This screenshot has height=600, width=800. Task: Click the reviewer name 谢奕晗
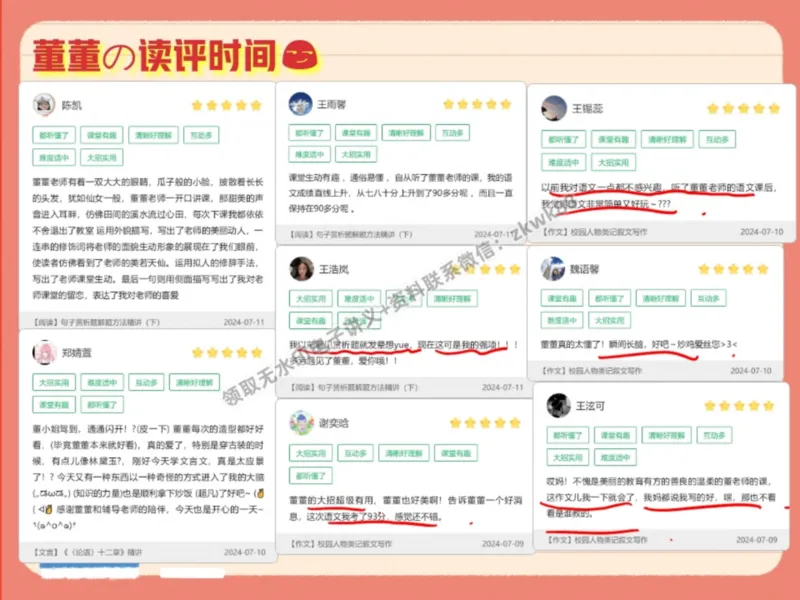[334, 423]
